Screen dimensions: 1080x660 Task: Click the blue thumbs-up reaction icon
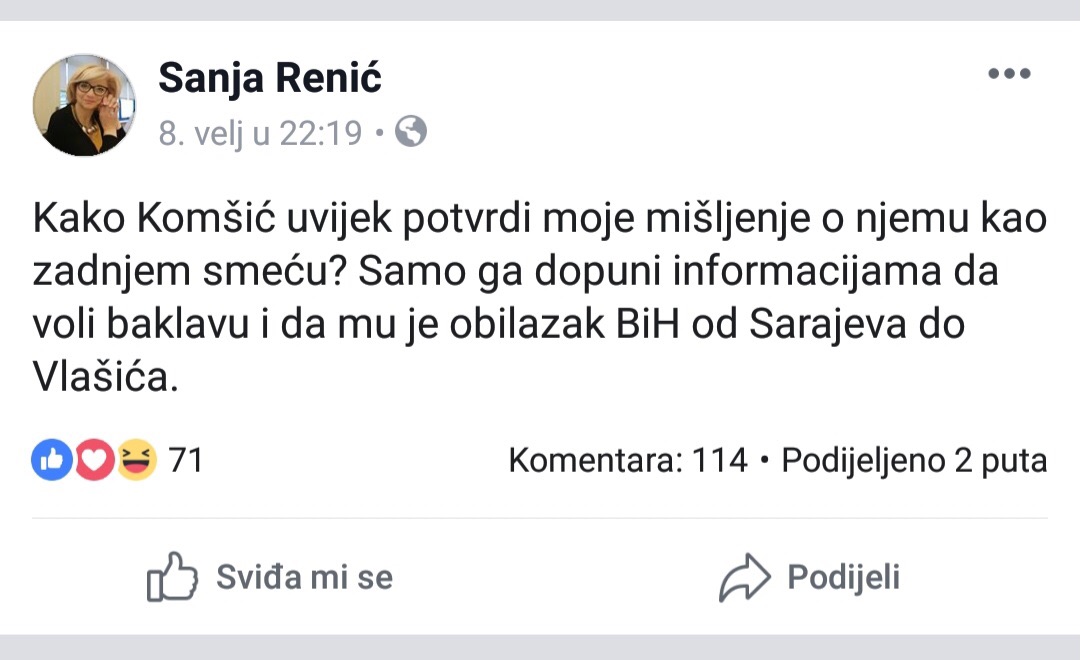click(x=52, y=460)
